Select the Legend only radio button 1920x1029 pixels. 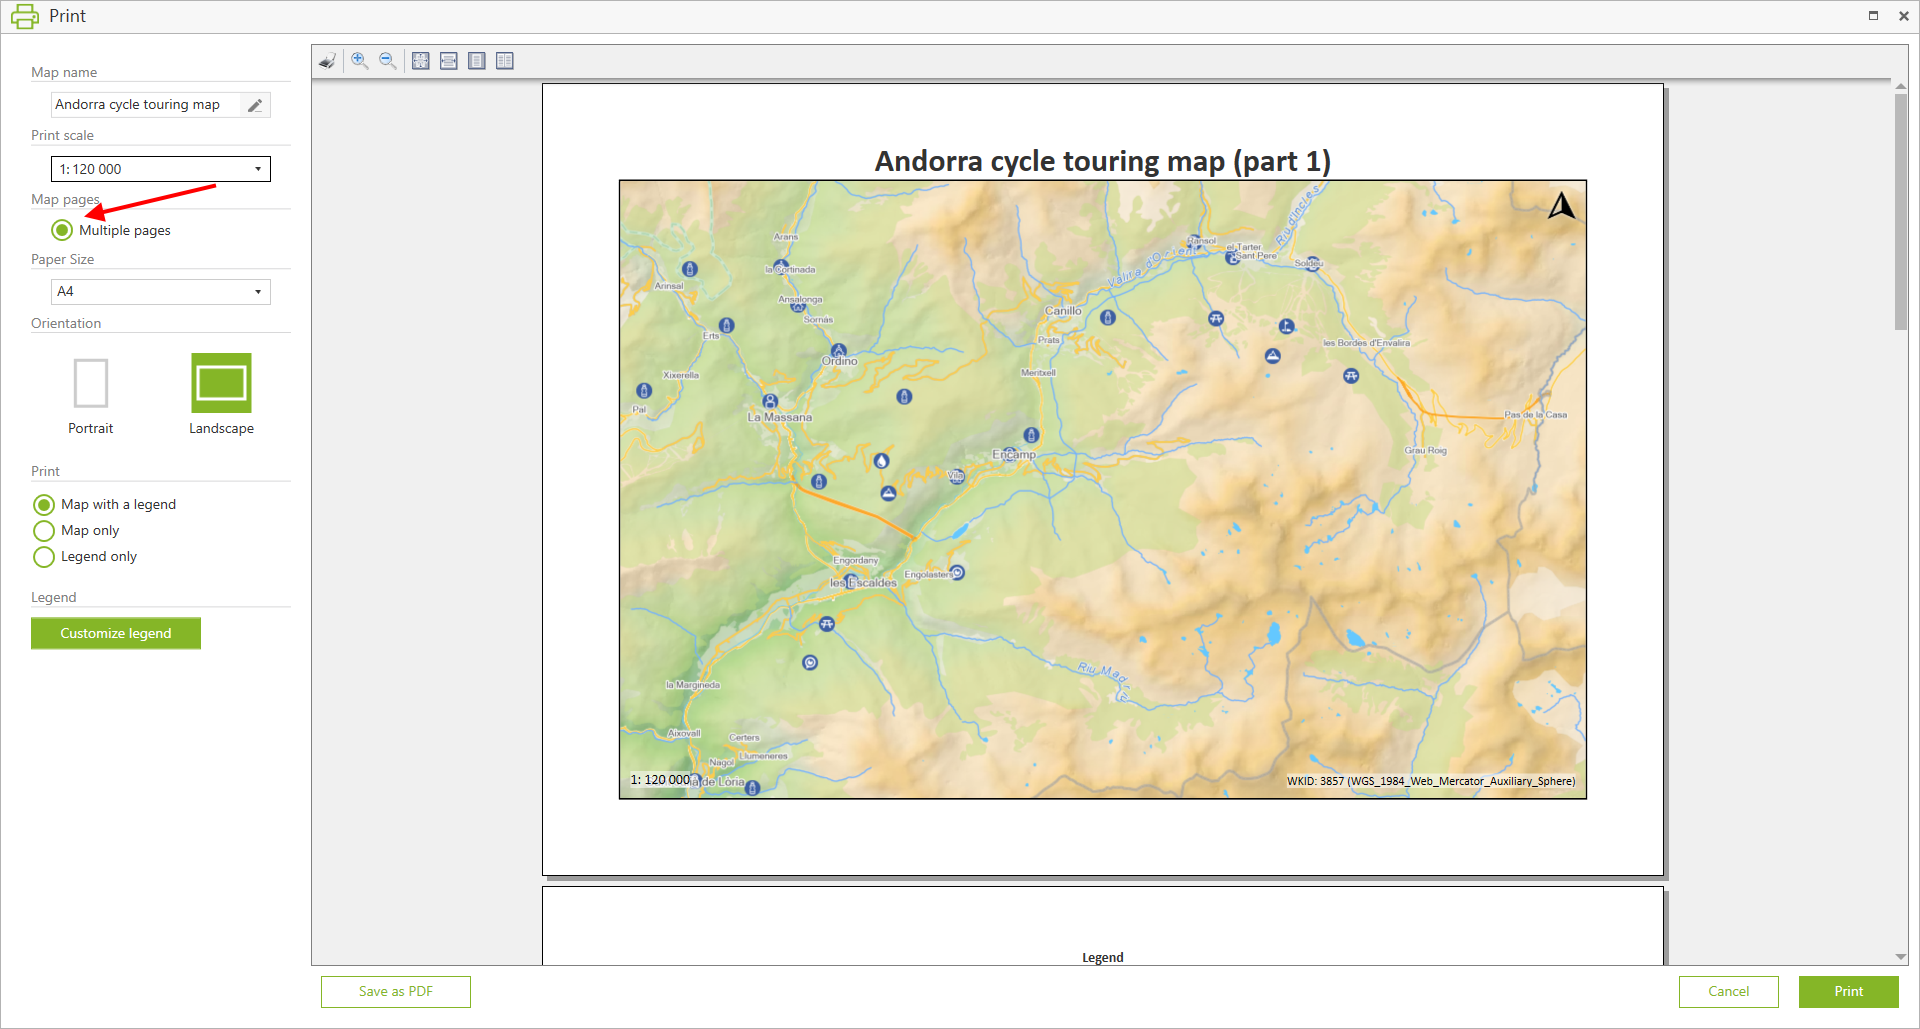(44, 557)
